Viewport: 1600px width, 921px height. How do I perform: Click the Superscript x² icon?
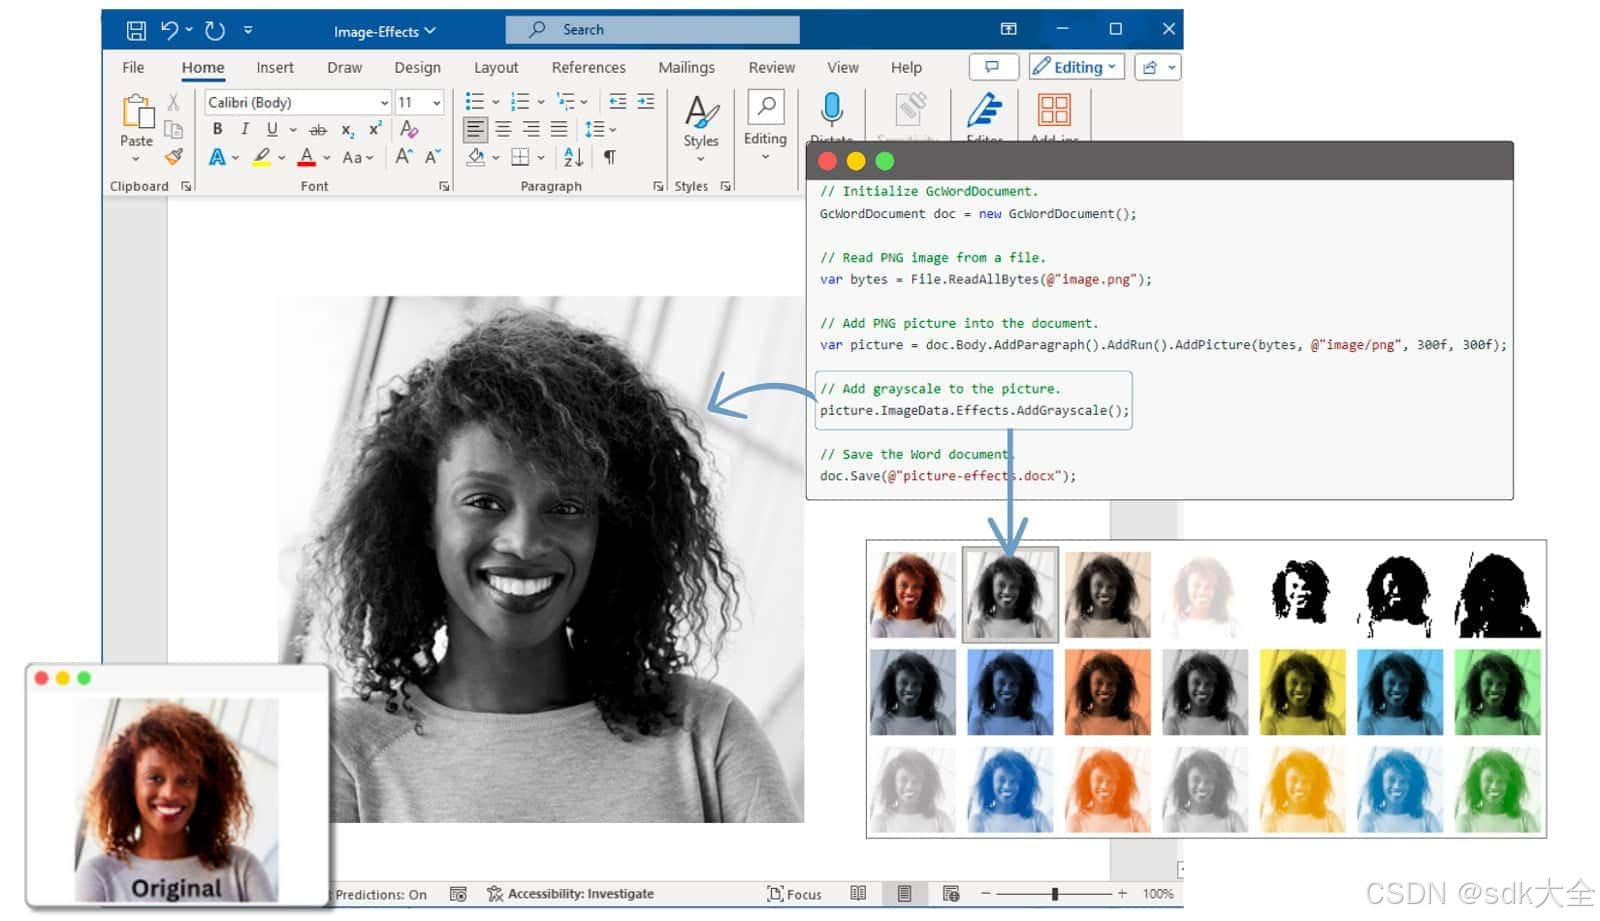tap(375, 128)
